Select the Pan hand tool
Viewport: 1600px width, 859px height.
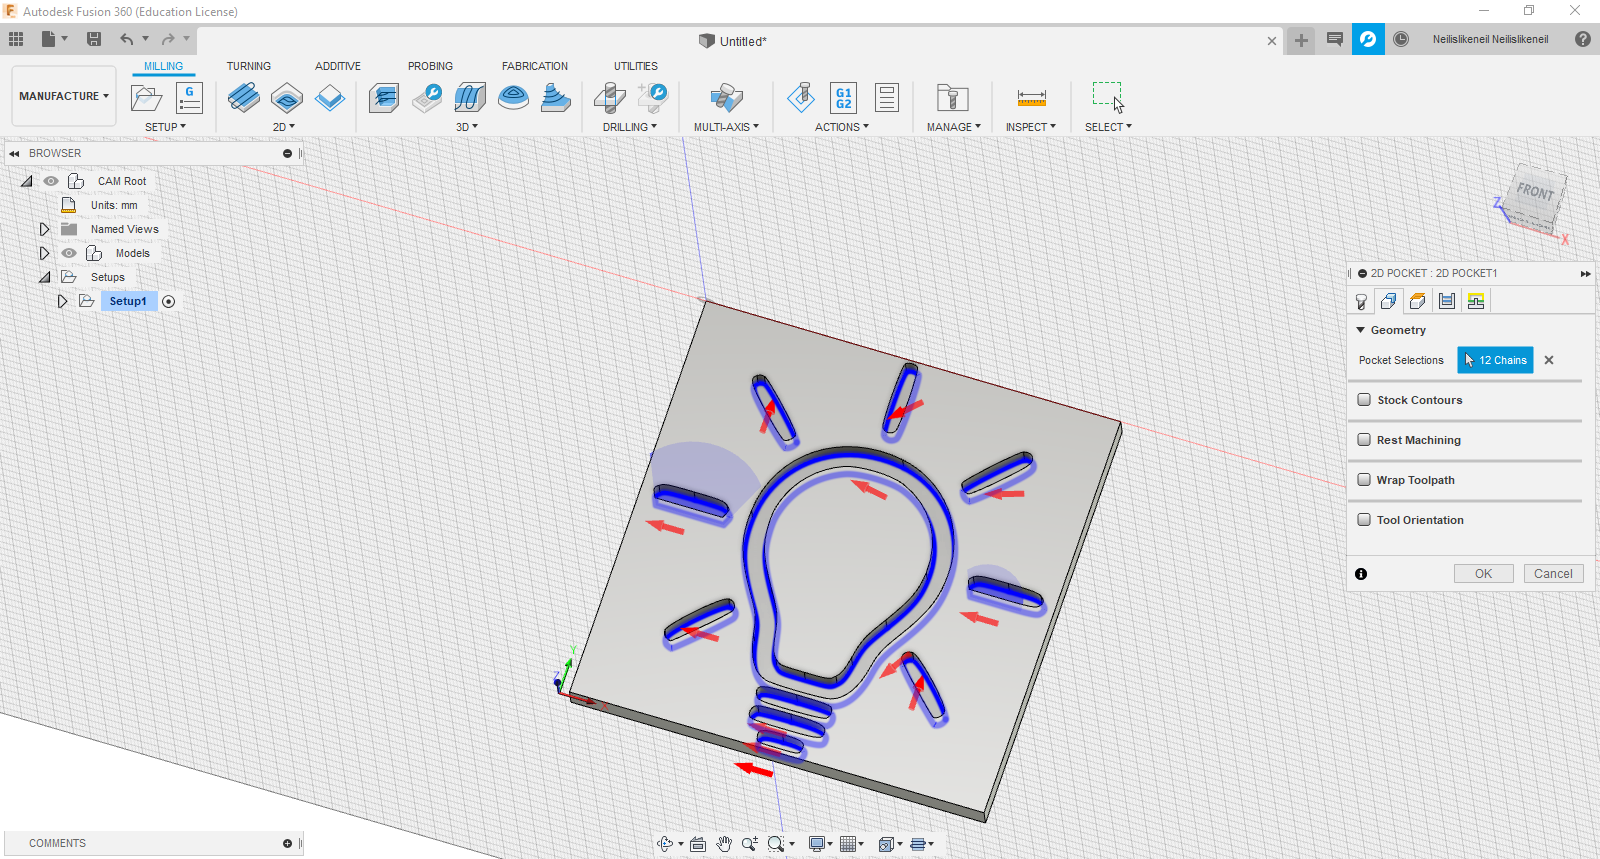tap(724, 844)
